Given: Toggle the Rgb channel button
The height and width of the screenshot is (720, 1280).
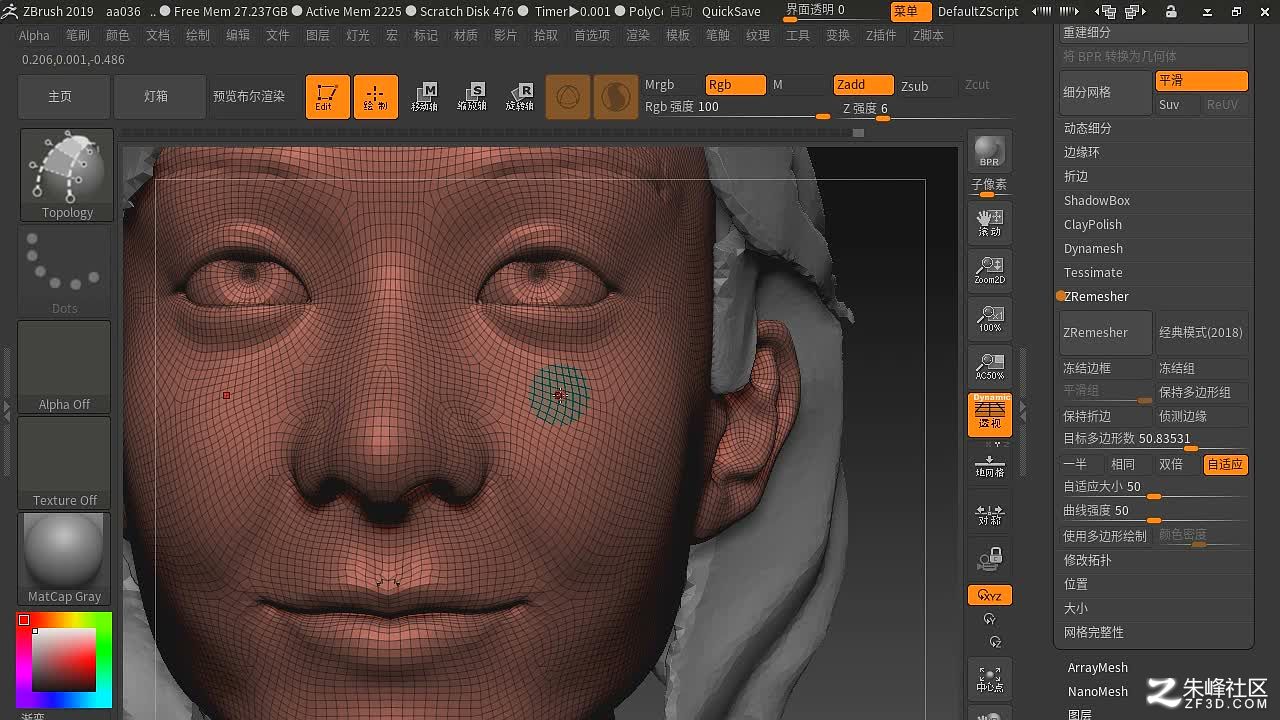Looking at the screenshot, I should (735, 85).
